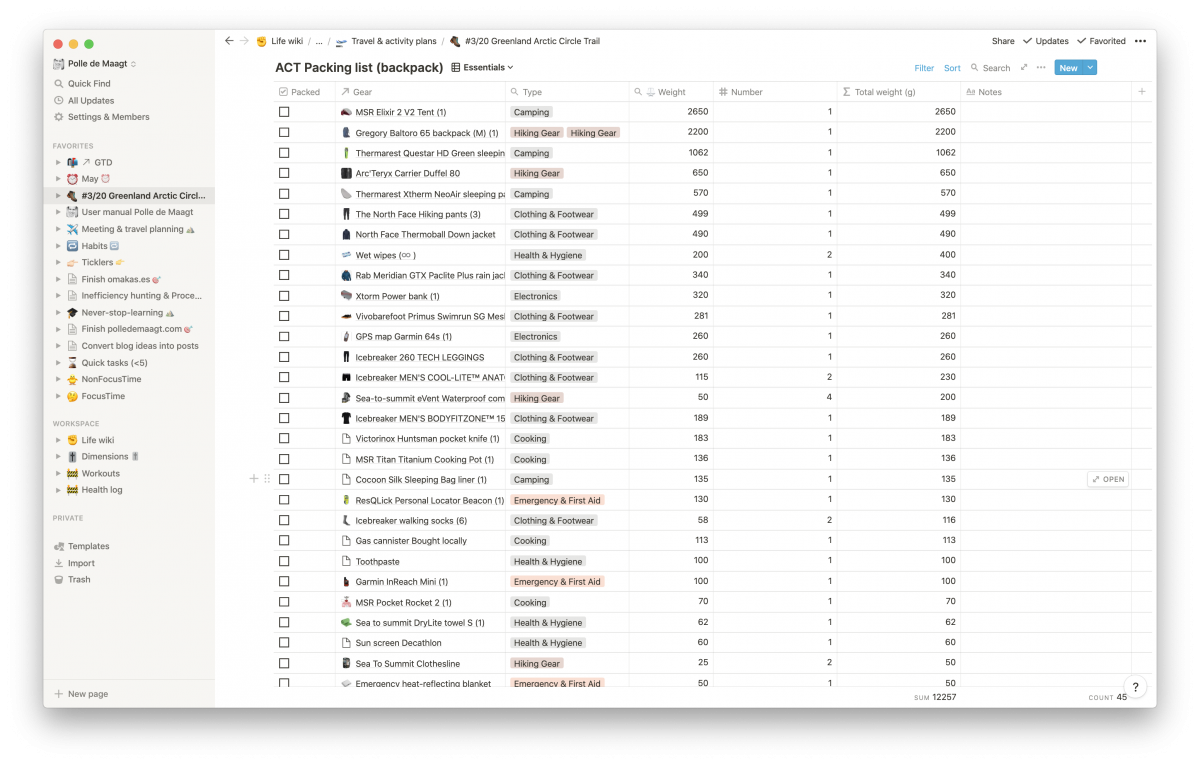Open Updates in the top bar

[1046, 41]
